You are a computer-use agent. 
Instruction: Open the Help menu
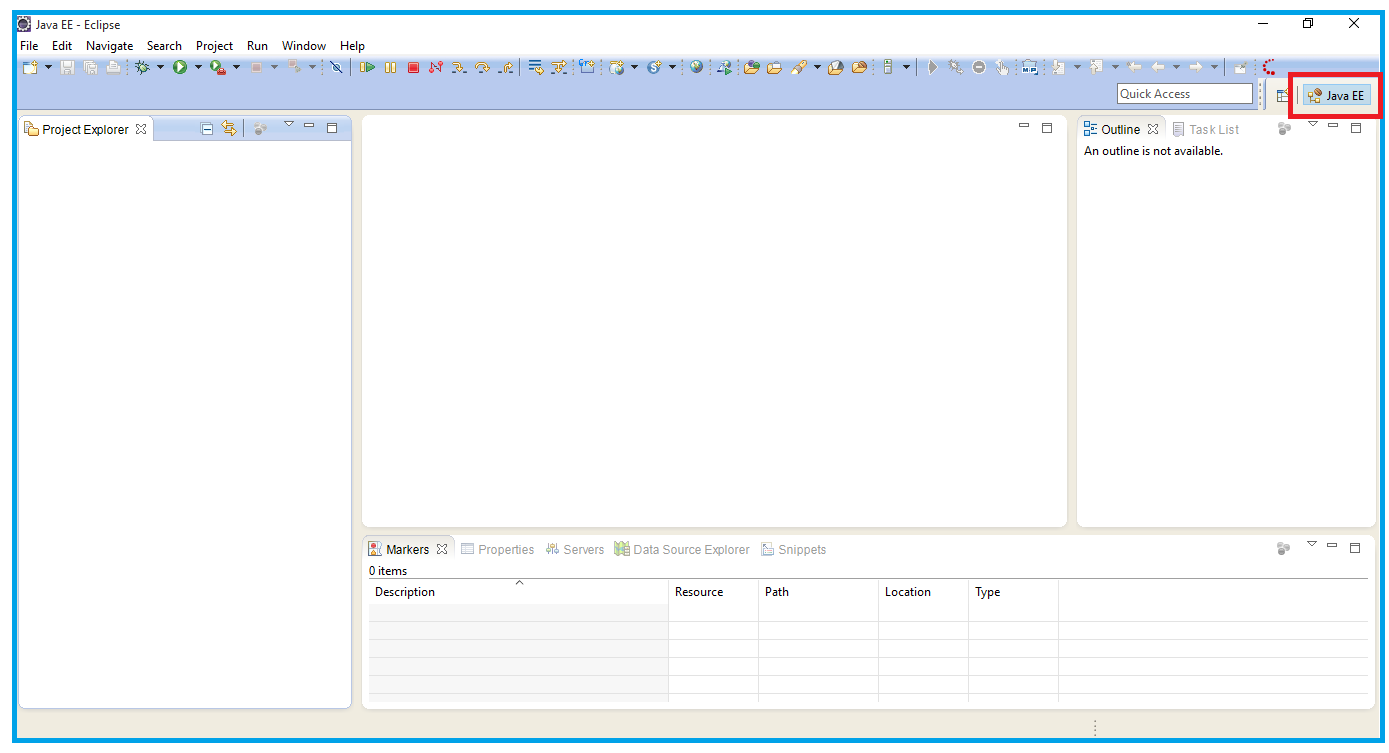tap(352, 46)
